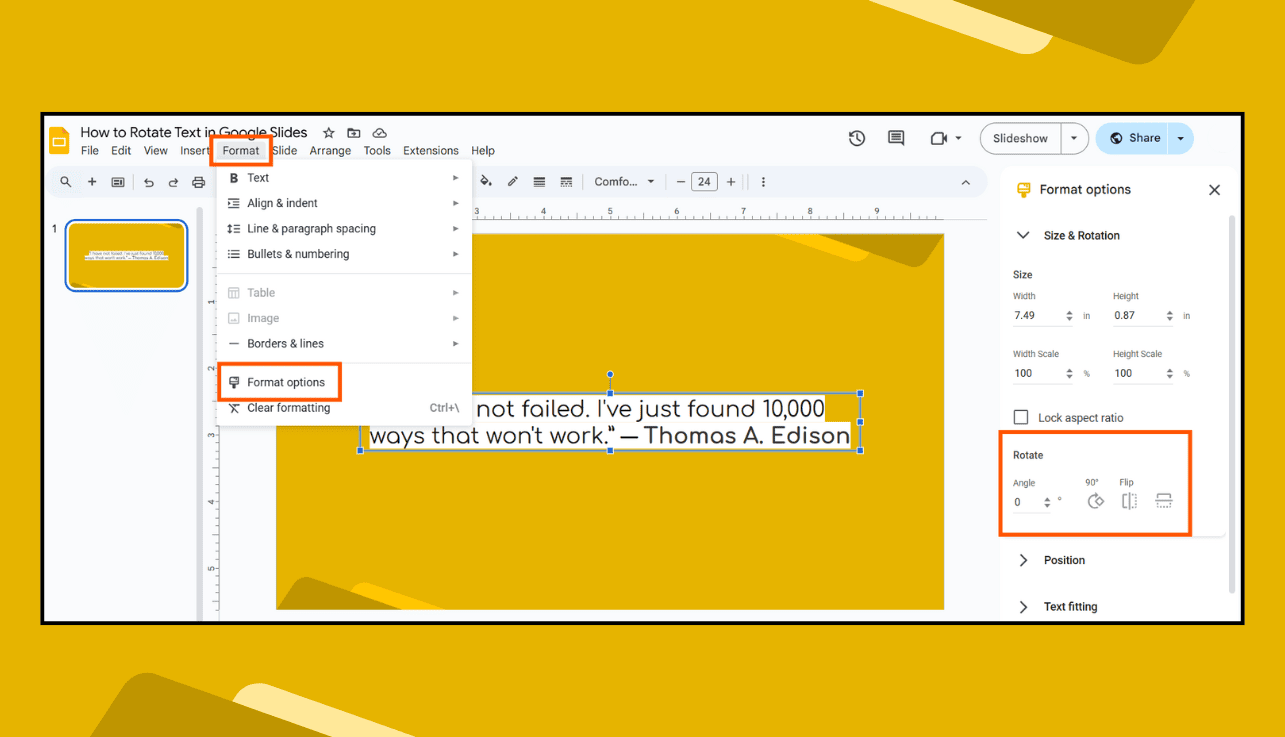Collapse the Size & Rotation section
Image resolution: width=1285 pixels, height=737 pixels.
point(1023,235)
